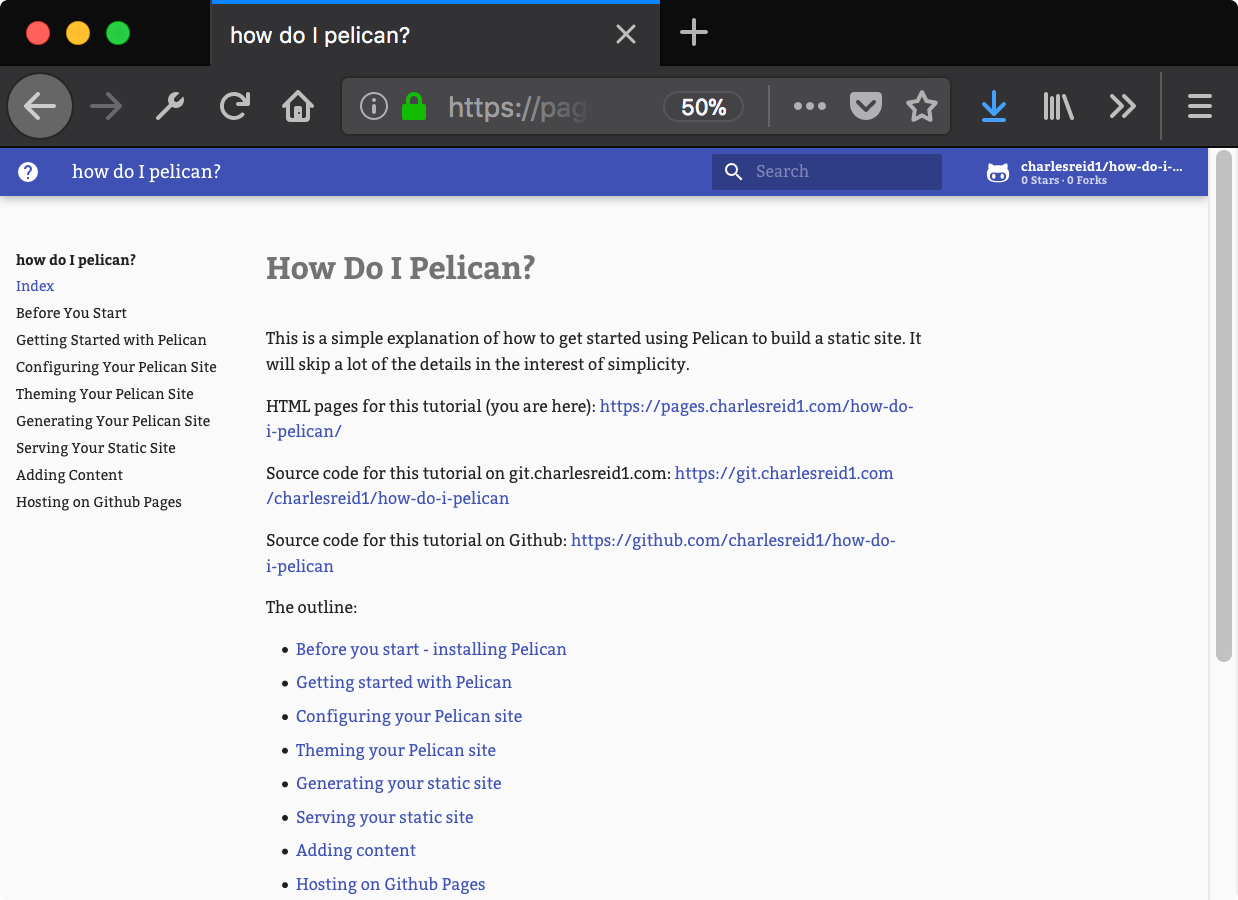Screen dimensions: 1238x900
Task: Select 'Hosting on Github Pages' sidebar item
Action: [99, 502]
